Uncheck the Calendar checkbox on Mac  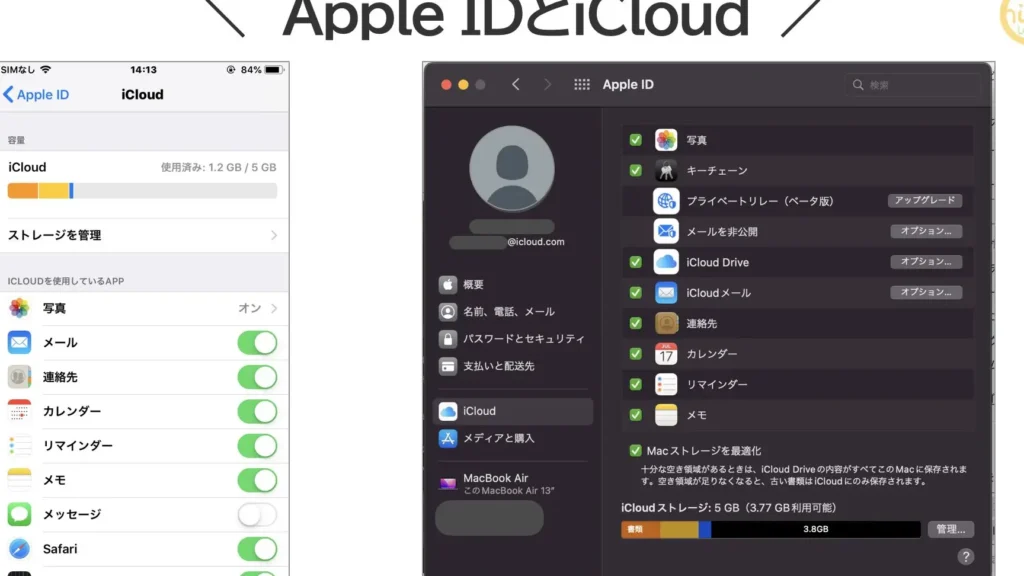(x=635, y=353)
